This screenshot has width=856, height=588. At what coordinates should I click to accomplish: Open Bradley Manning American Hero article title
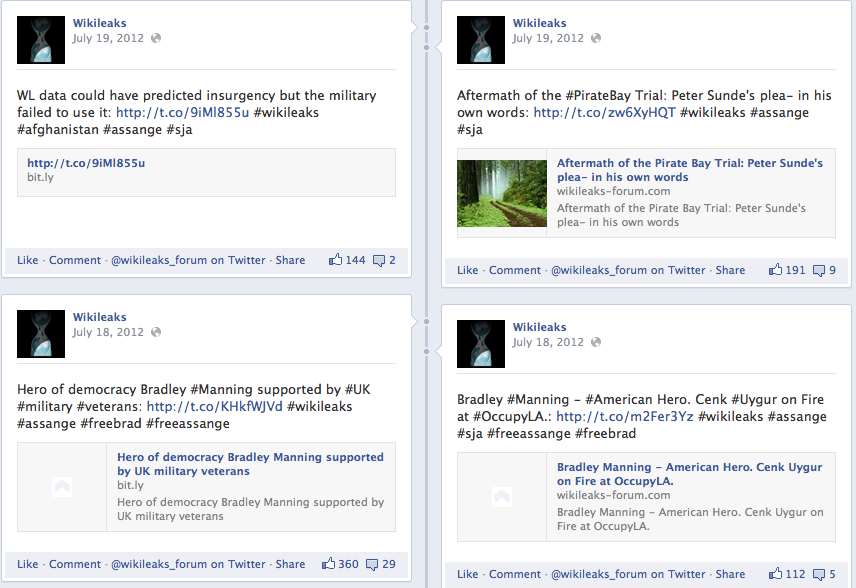coord(689,474)
